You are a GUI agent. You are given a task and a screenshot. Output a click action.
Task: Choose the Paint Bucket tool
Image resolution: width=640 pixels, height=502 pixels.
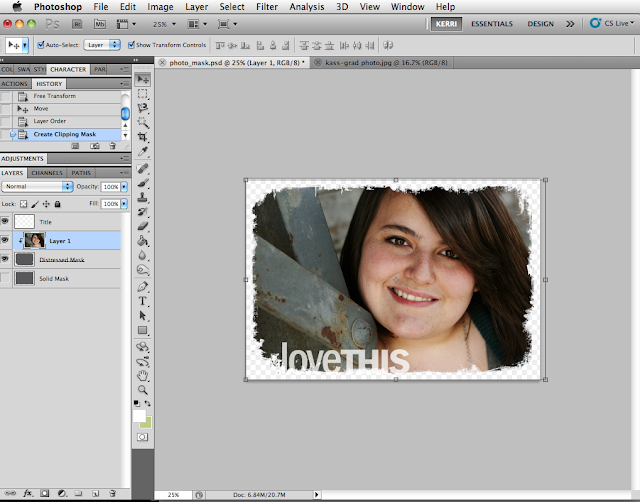[143, 241]
